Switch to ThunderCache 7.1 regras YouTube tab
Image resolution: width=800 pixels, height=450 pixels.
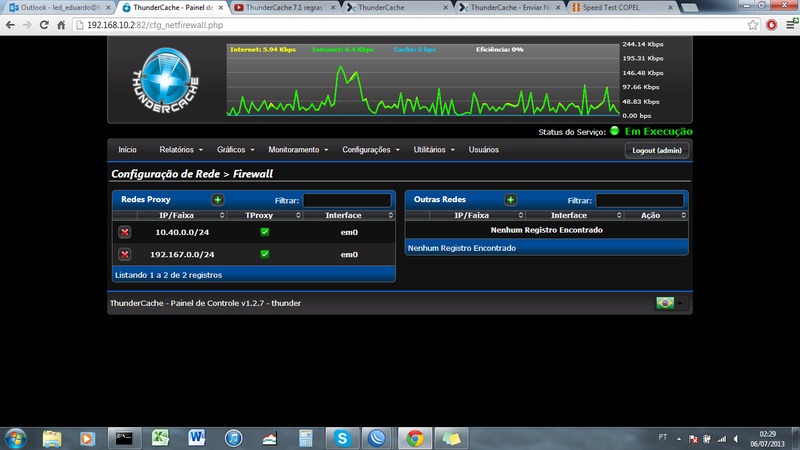284,8
